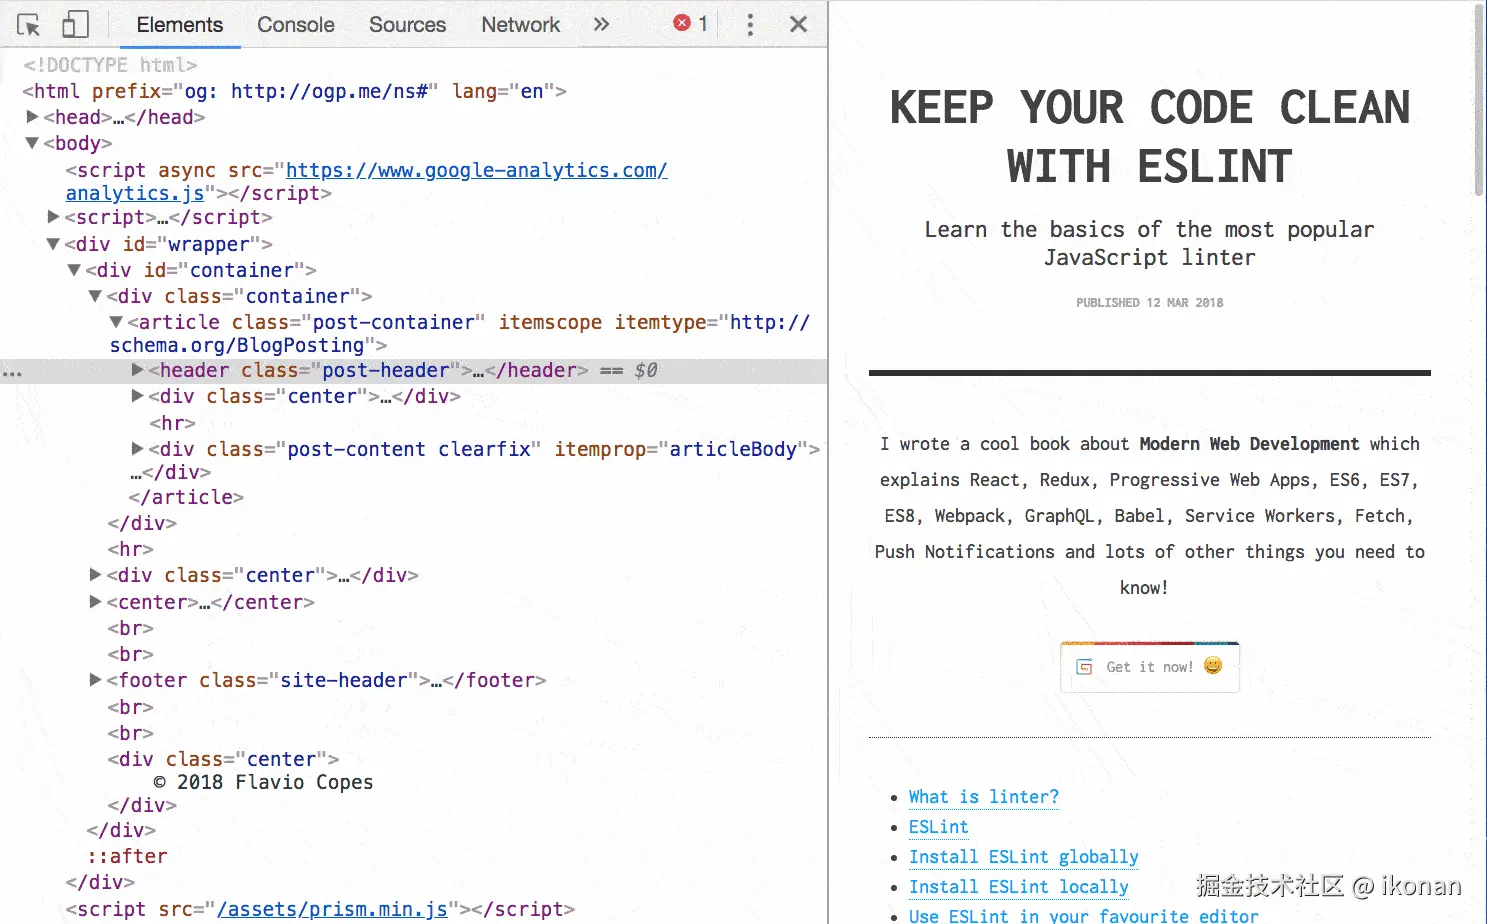
Task: Select the closing article tag line
Action: pos(186,497)
